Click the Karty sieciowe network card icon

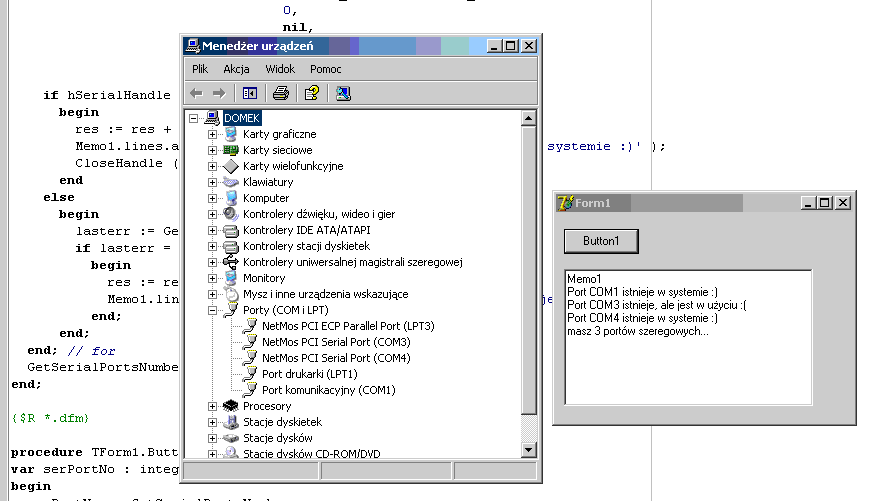coord(231,150)
